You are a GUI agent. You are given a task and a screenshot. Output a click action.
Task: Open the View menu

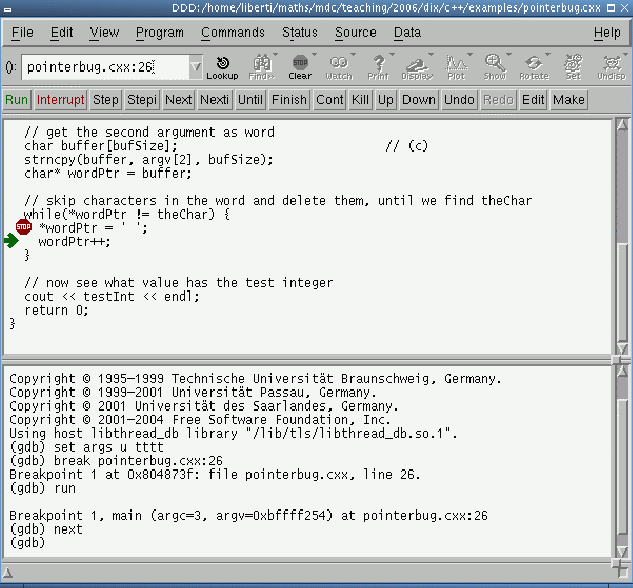(x=104, y=32)
